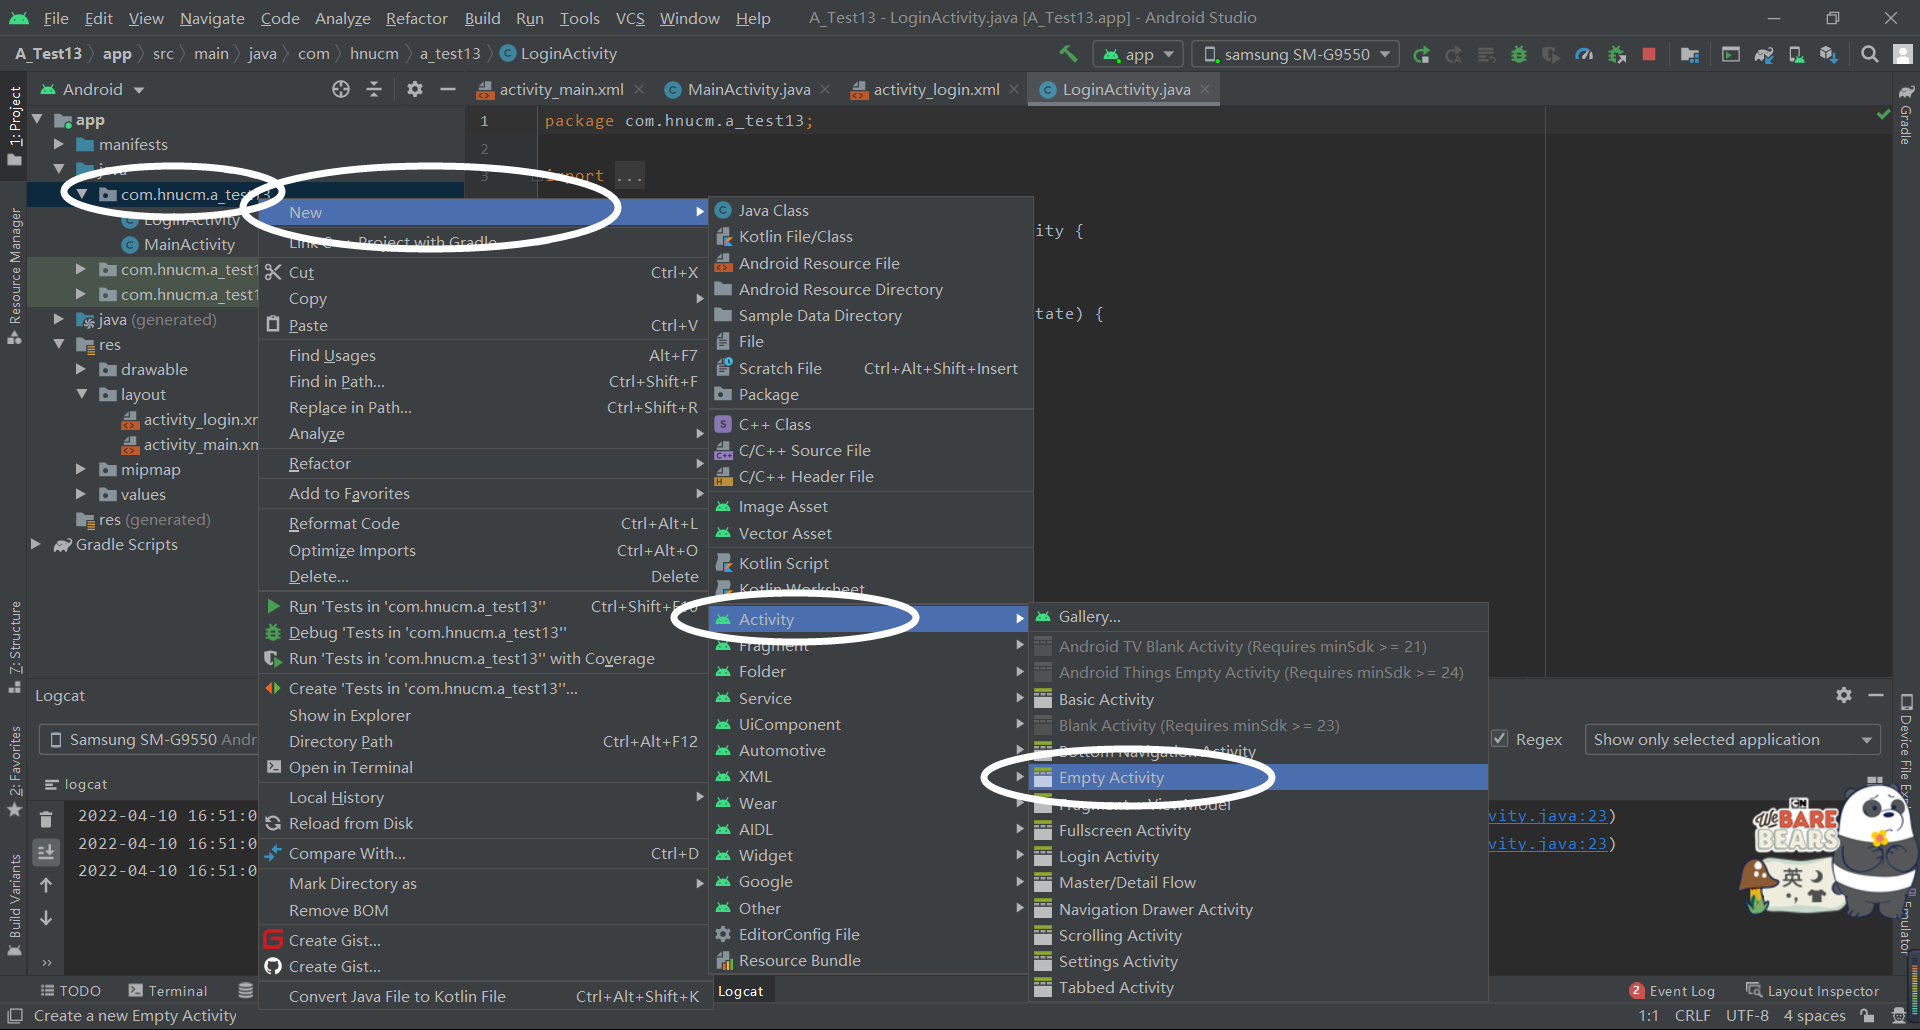Open the TODO tool window
Screen dimensions: 1920x1030
tap(70, 990)
